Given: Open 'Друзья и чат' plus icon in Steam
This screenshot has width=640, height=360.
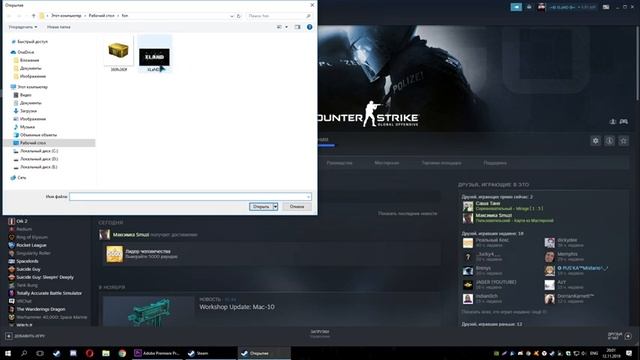Looking at the screenshot, I should [628, 336].
